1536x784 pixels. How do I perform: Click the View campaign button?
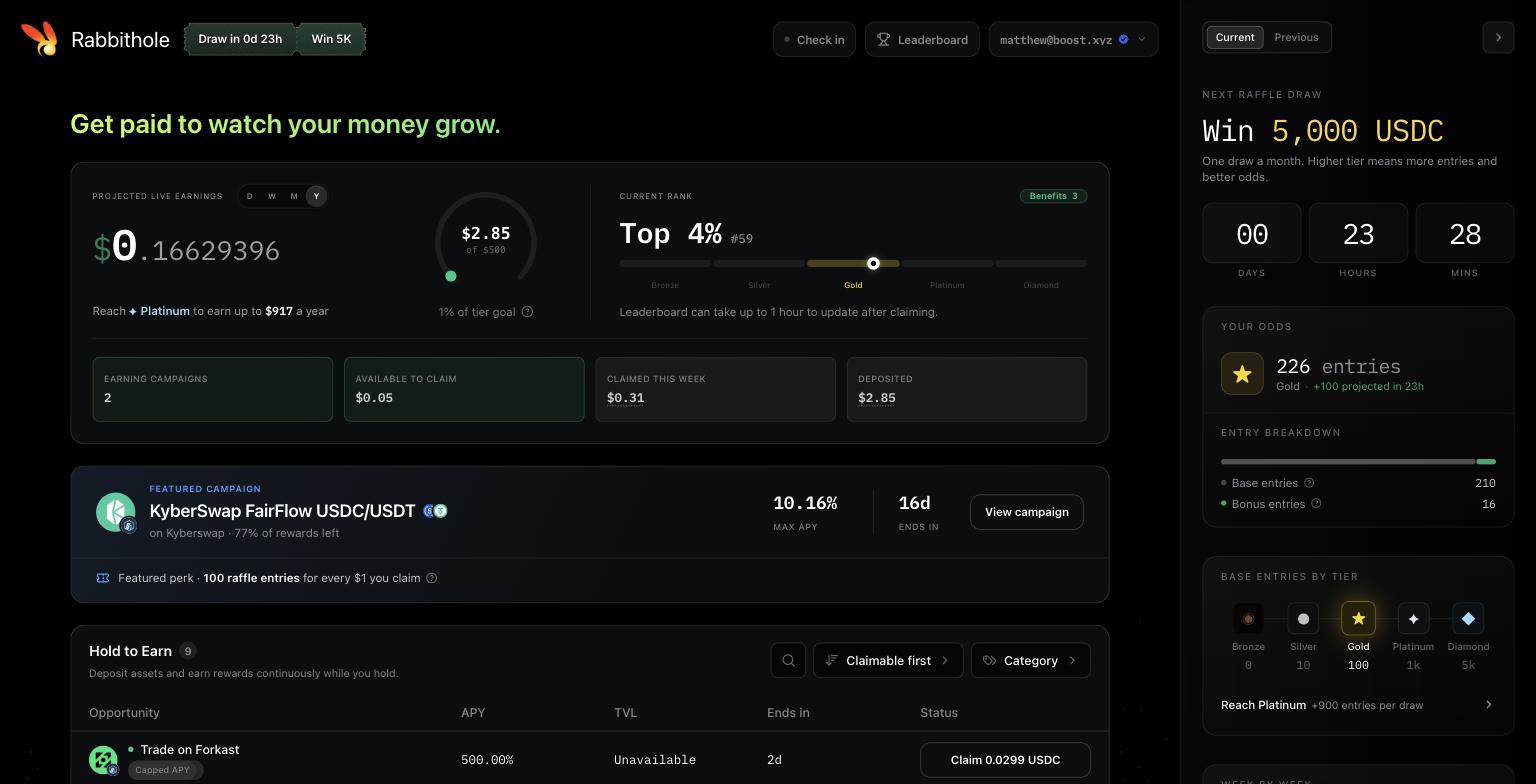1026,512
